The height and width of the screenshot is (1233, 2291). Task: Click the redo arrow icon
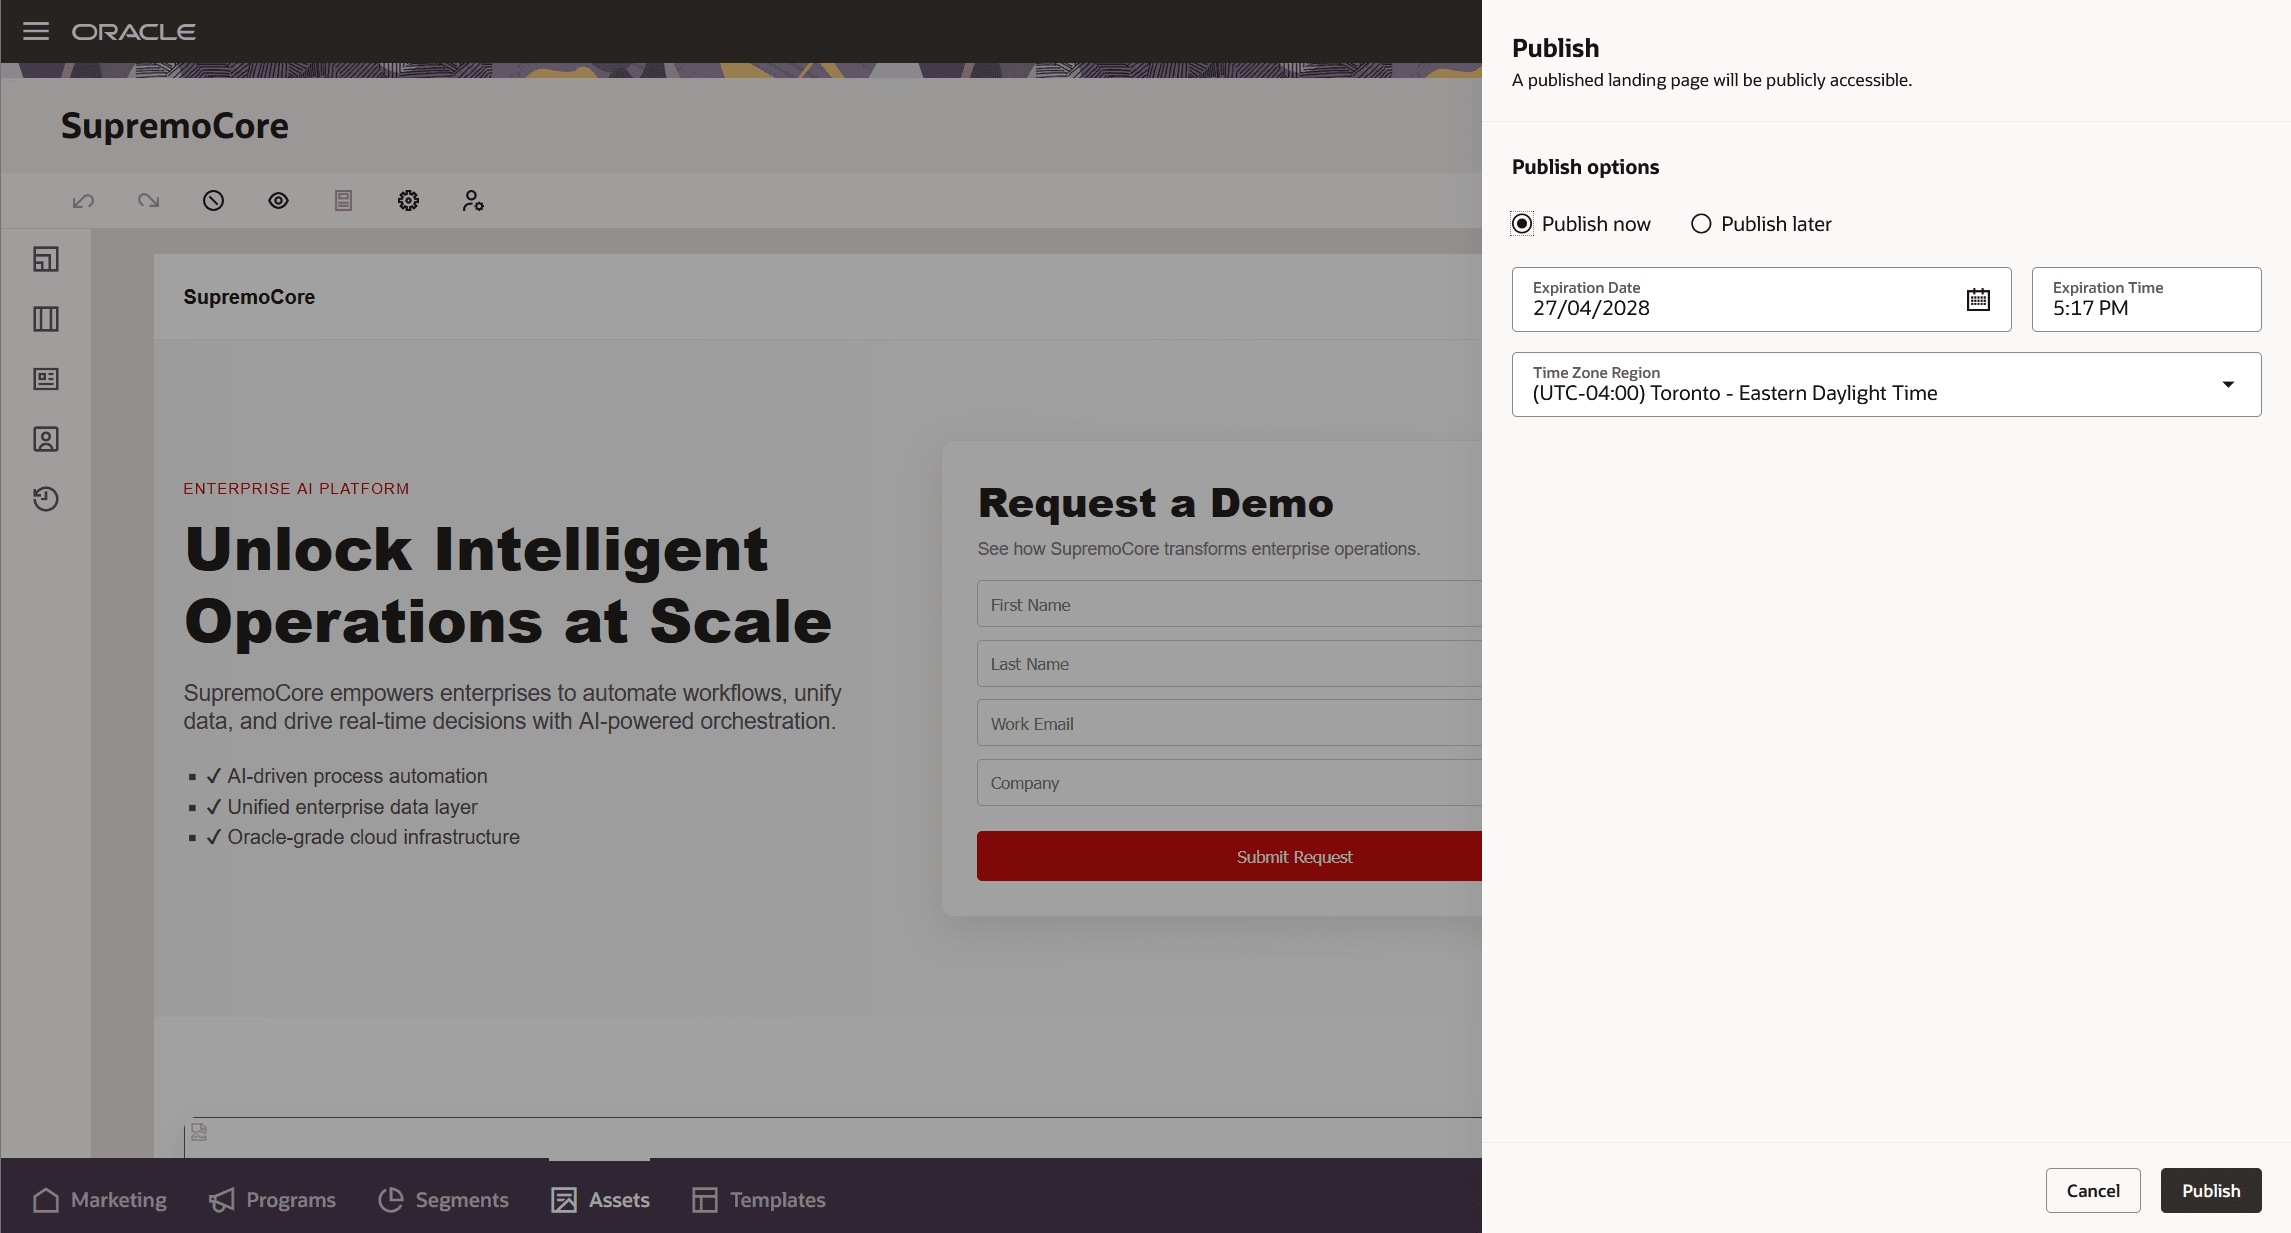tap(148, 201)
